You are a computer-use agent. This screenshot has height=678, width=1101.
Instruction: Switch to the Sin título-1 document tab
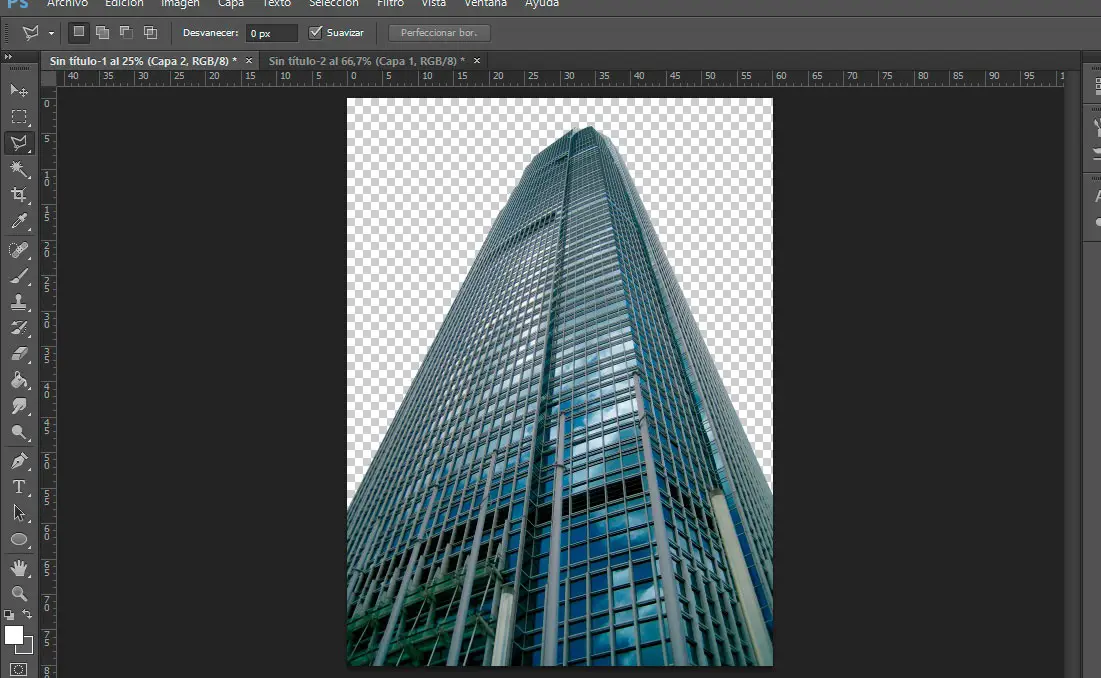143,61
